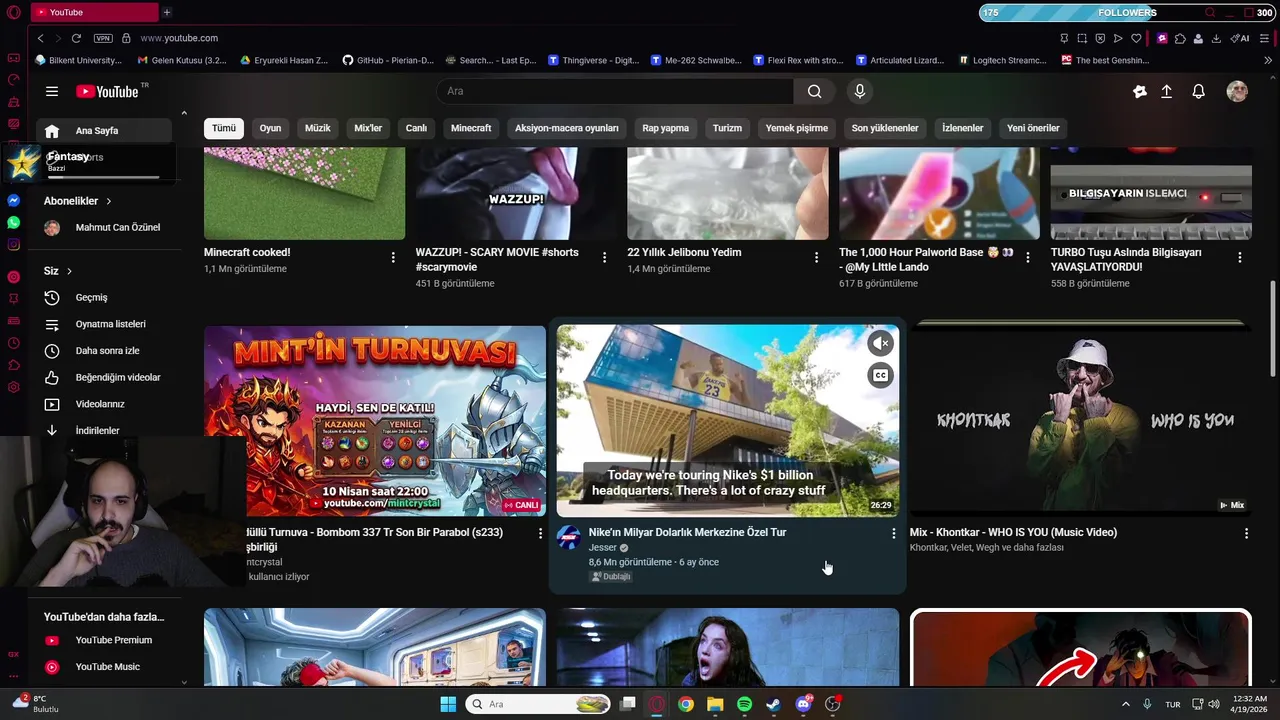The width and height of the screenshot is (1280, 720).
Task: Unmute the Nike video preview
Action: click(x=880, y=344)
